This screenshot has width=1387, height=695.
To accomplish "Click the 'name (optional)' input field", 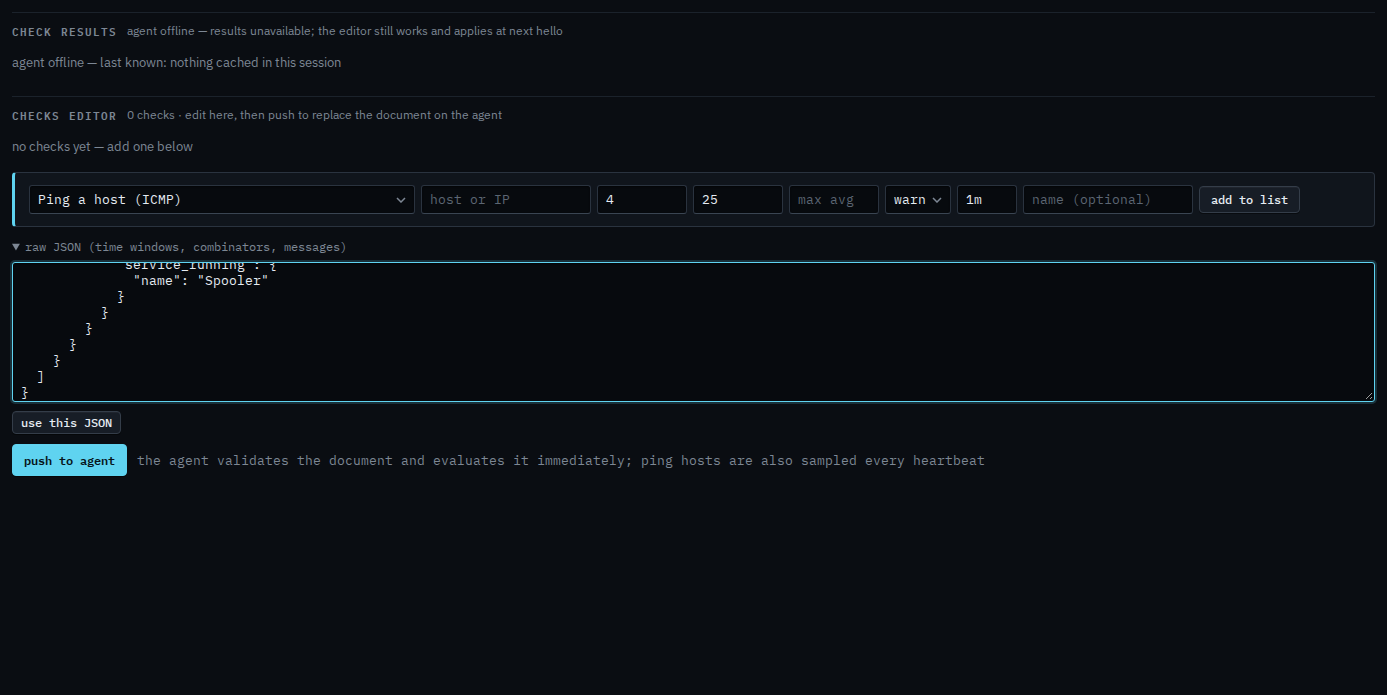I will click(x=1108, y=199).
